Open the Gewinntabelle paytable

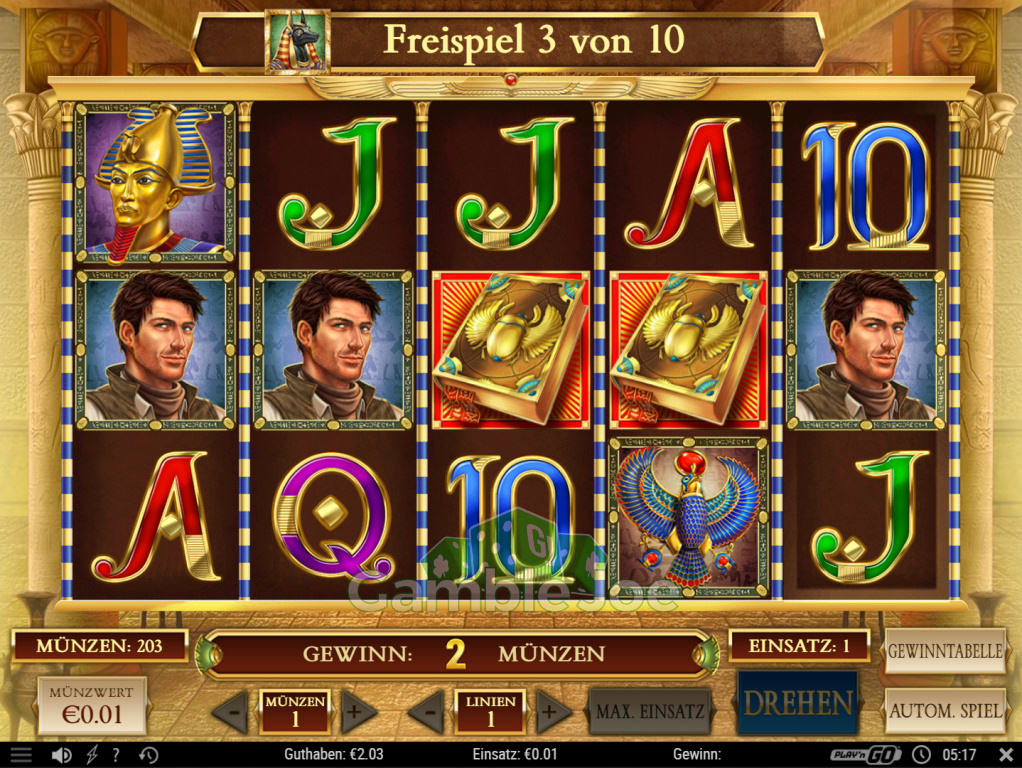[945, 651]
